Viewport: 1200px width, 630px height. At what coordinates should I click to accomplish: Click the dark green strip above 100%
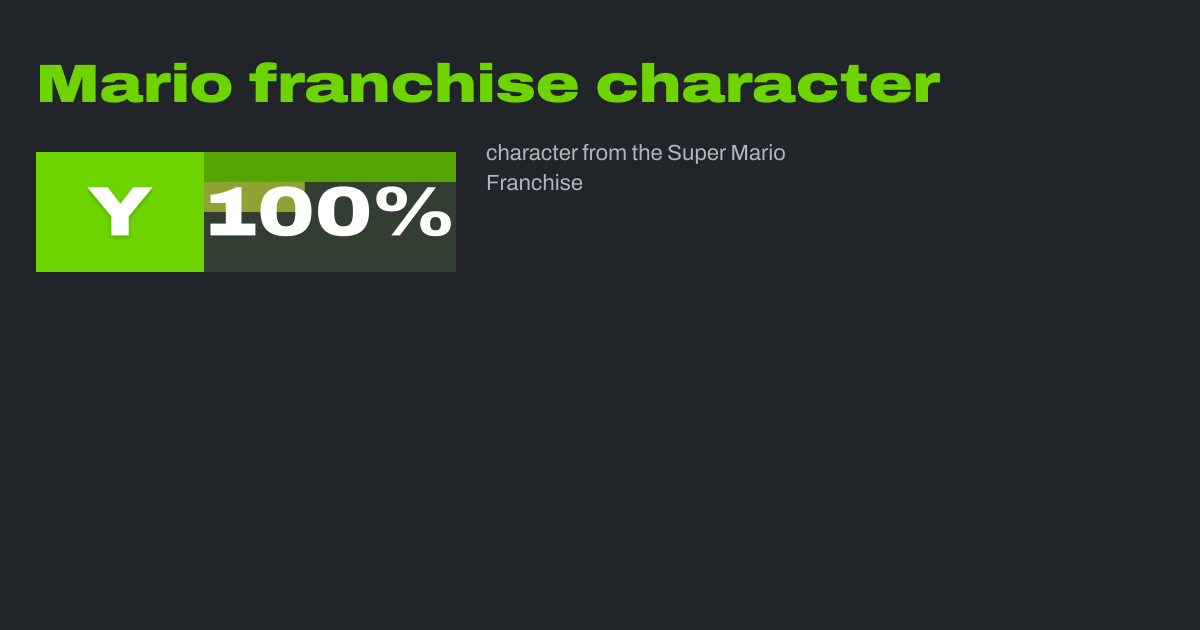(x=330, y=166)
